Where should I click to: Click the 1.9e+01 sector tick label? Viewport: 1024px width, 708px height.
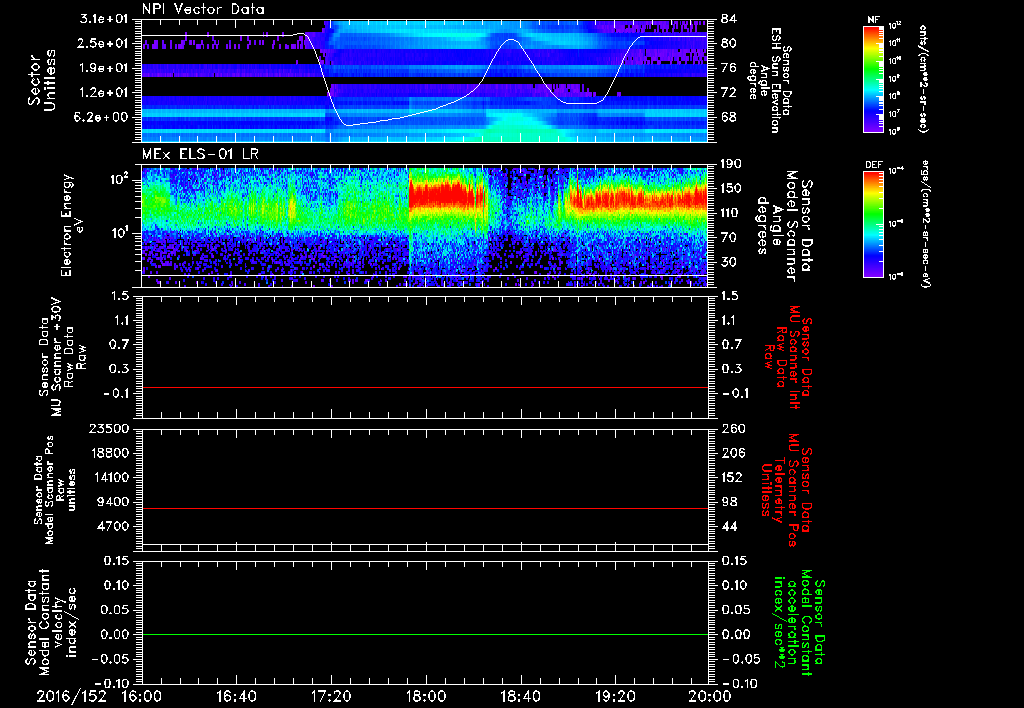tap(104, 68)
